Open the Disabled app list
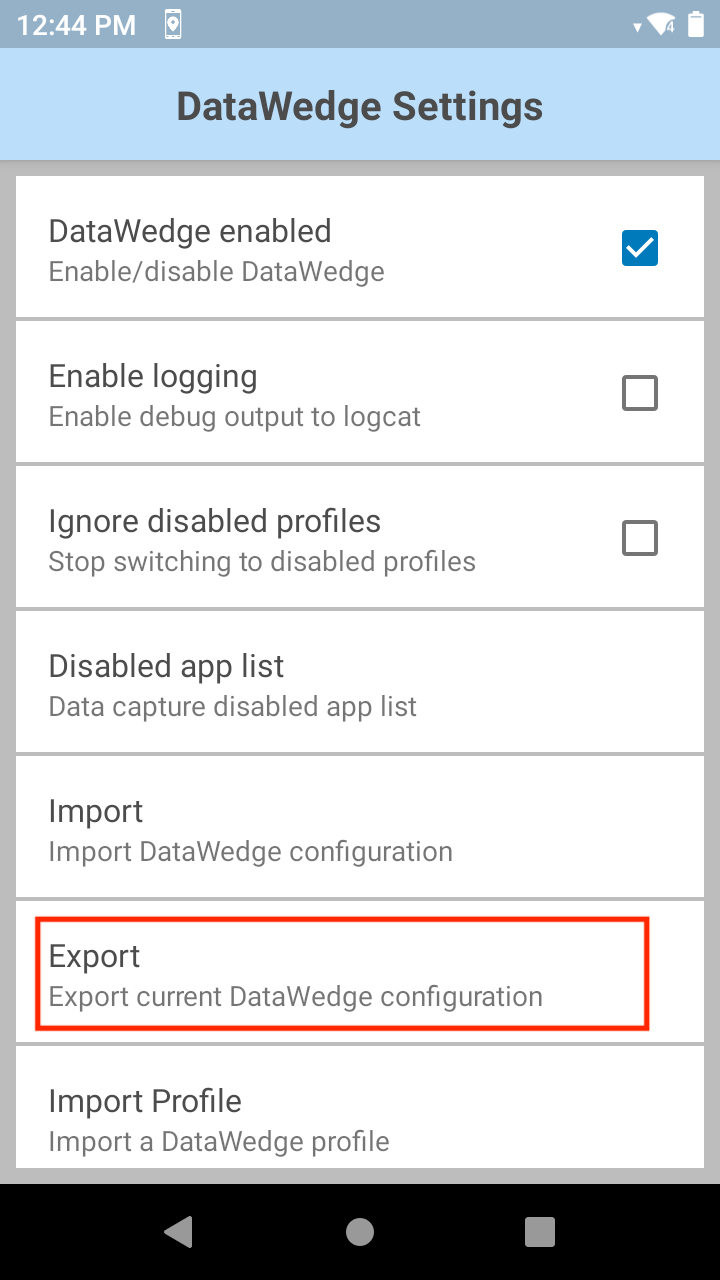 click(x=360, y=682)
